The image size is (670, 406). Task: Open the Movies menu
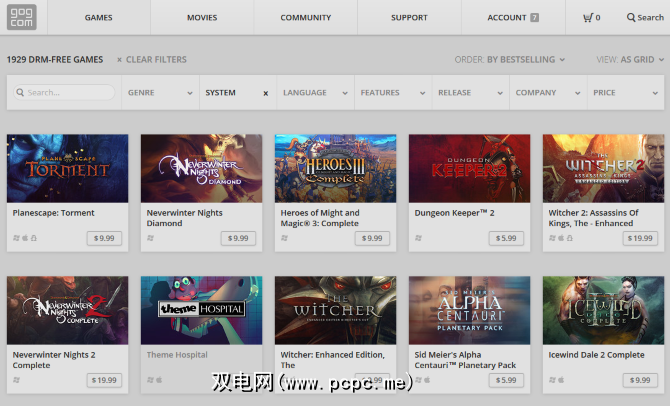tap(202, 18)
